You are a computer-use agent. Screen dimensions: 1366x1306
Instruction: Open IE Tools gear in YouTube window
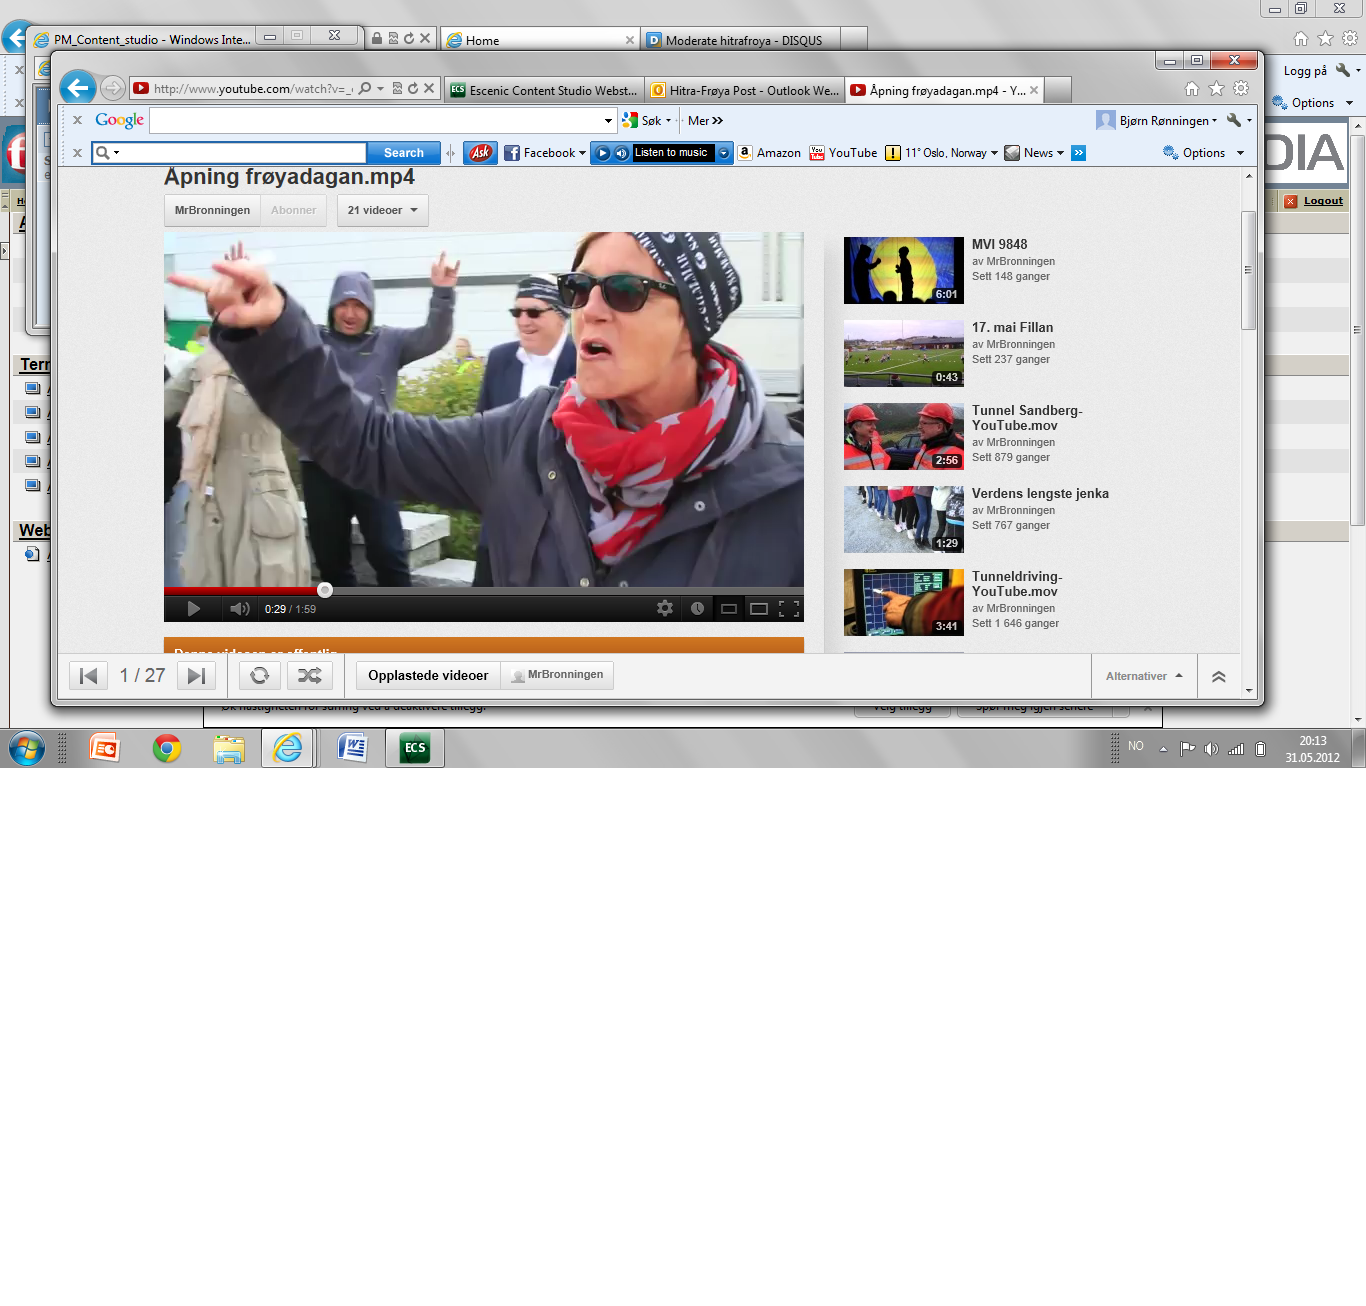(x=1241, y=88)
